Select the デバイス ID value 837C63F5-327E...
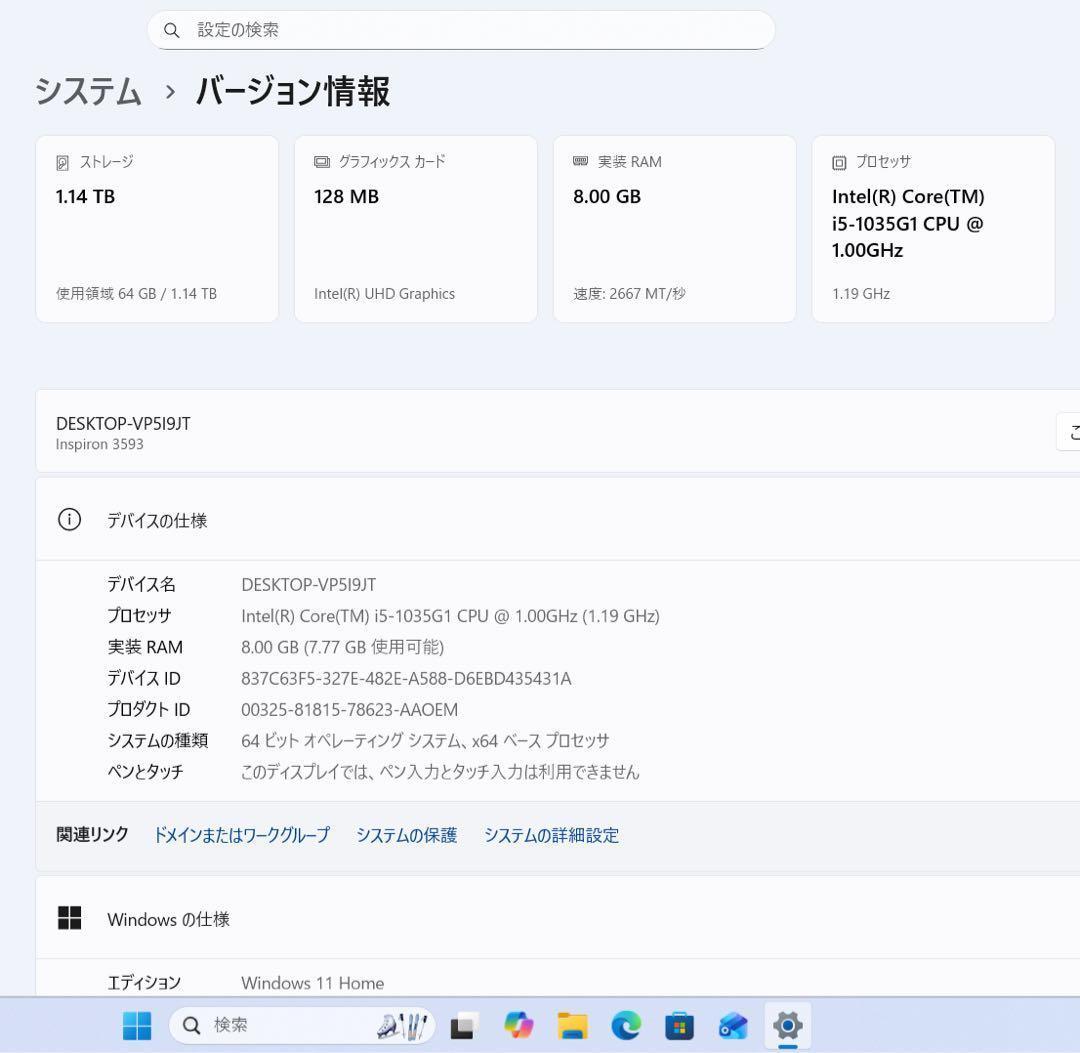This screenshot has width=1080, height=1053. click(x=406, y=678)
